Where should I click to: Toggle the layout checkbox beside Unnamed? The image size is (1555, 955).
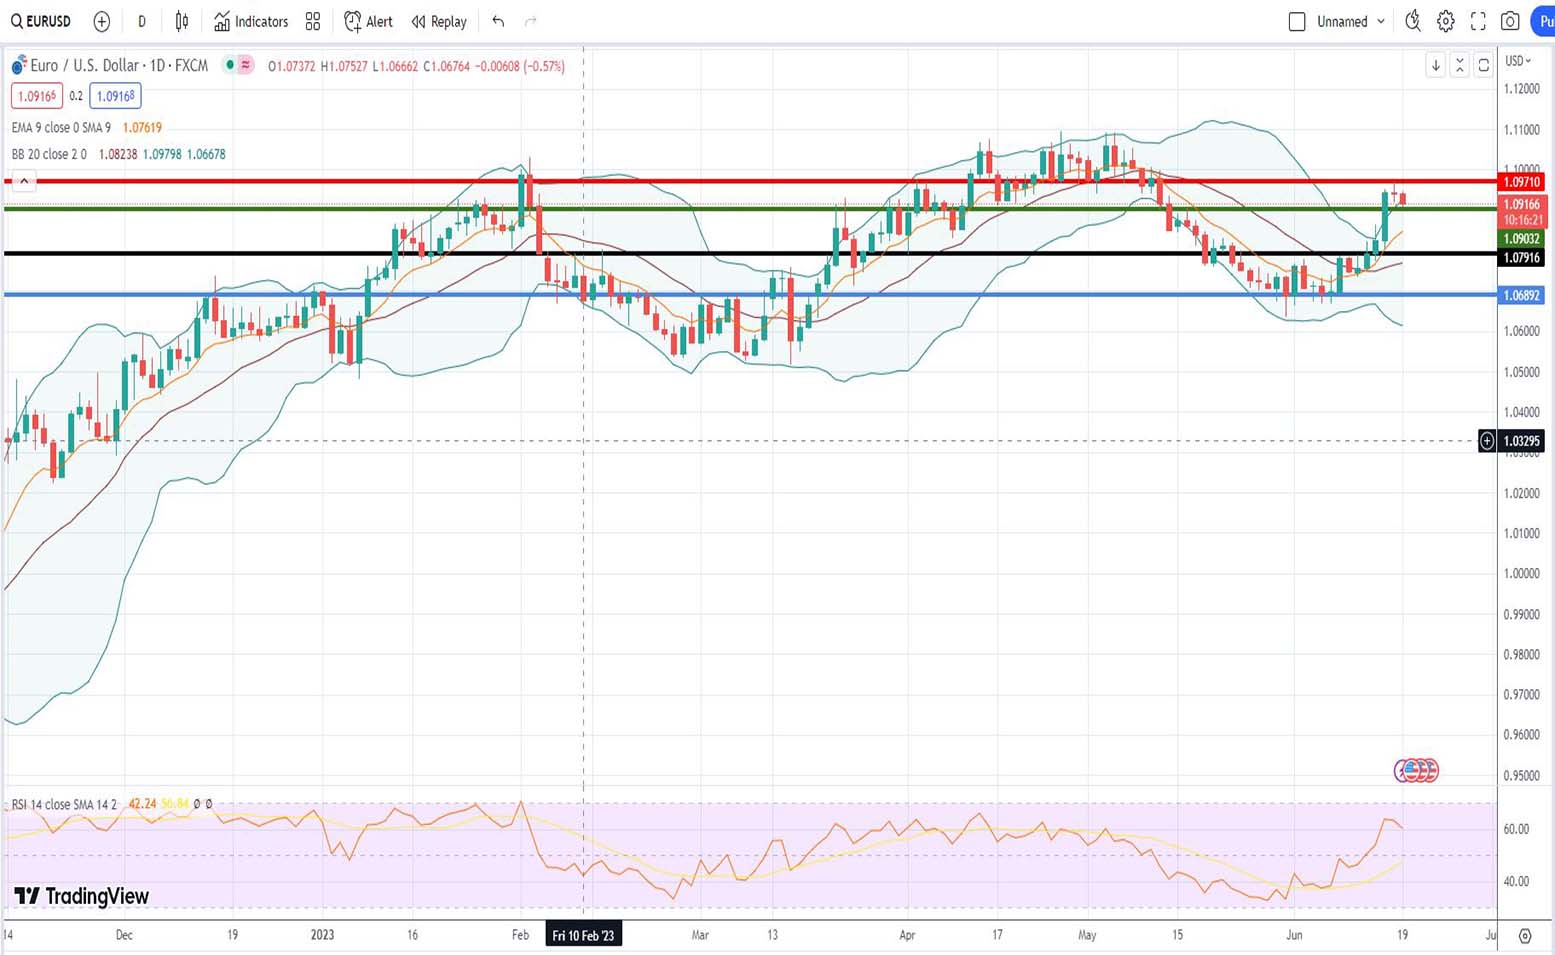point(1297,21)
